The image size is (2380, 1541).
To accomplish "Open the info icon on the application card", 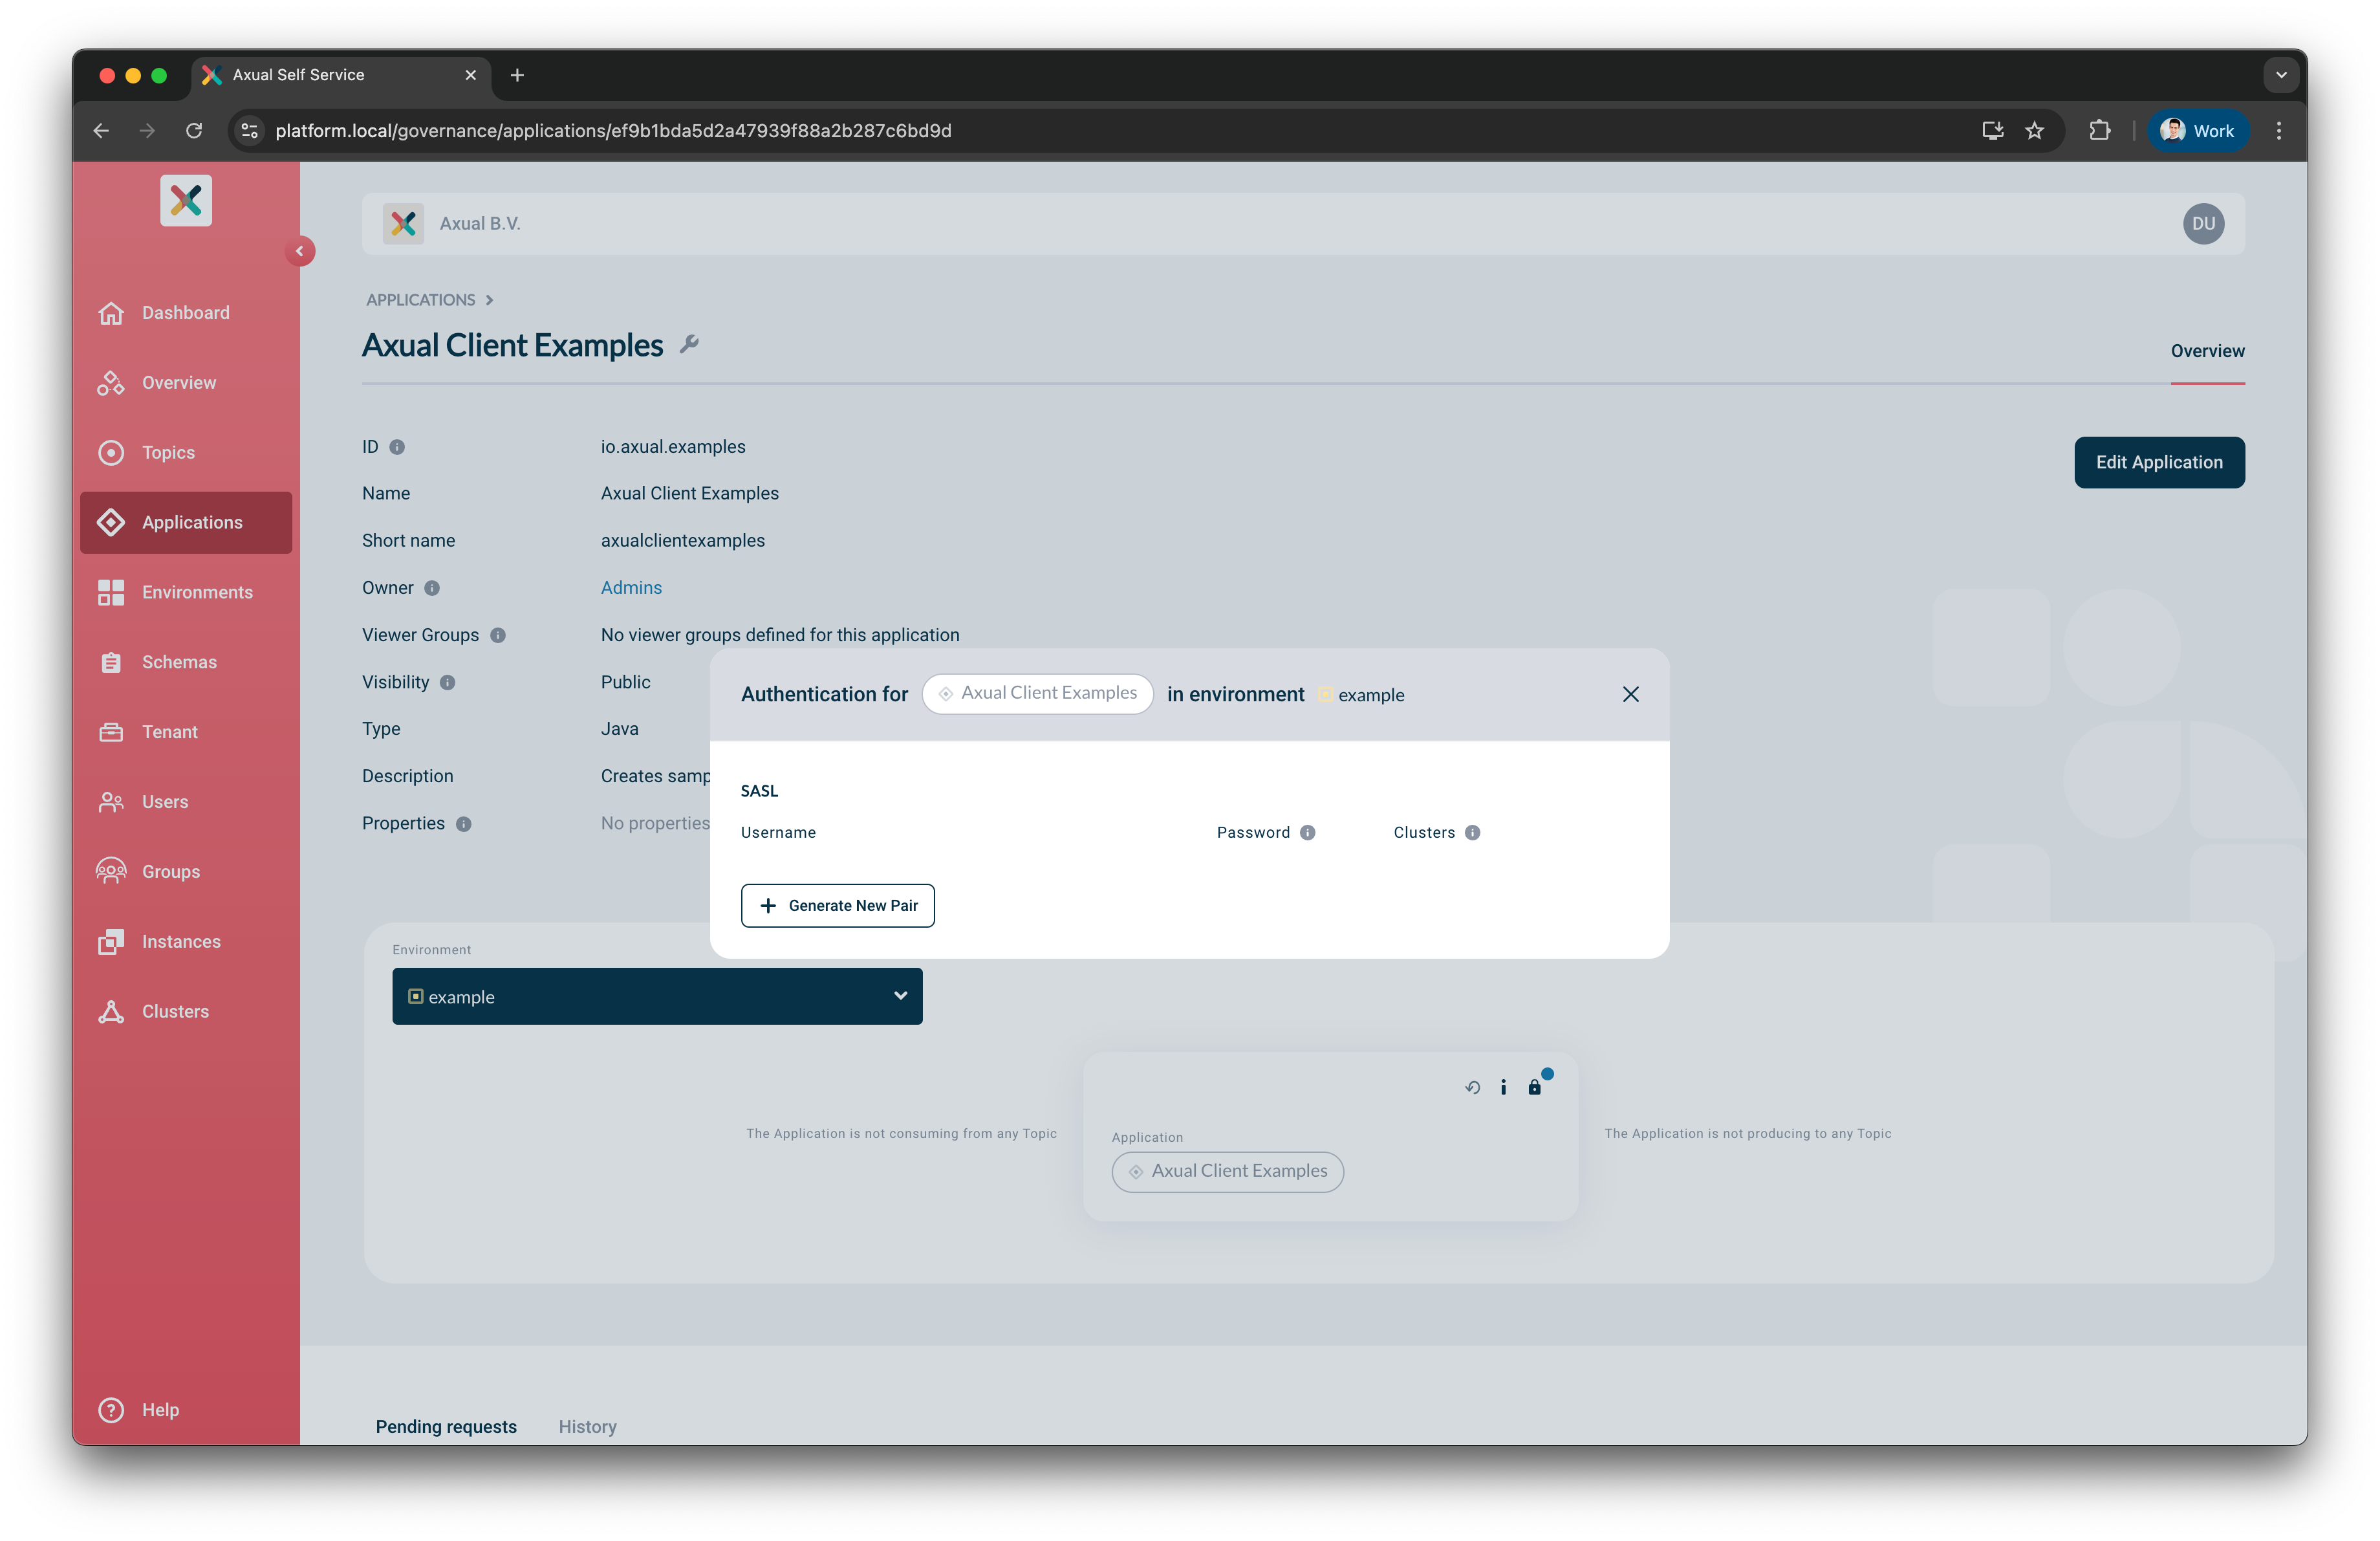I will tap(1503, 1087).
